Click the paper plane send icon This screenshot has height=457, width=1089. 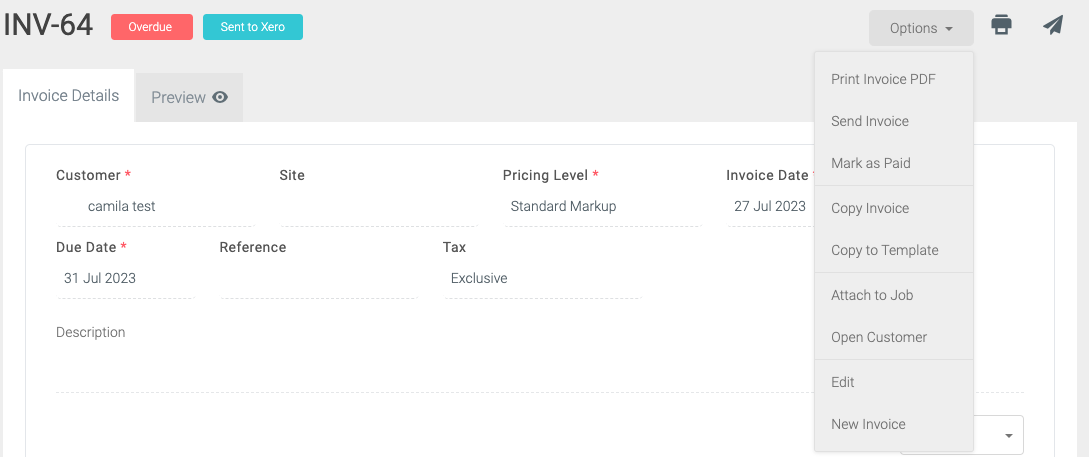1053,26
